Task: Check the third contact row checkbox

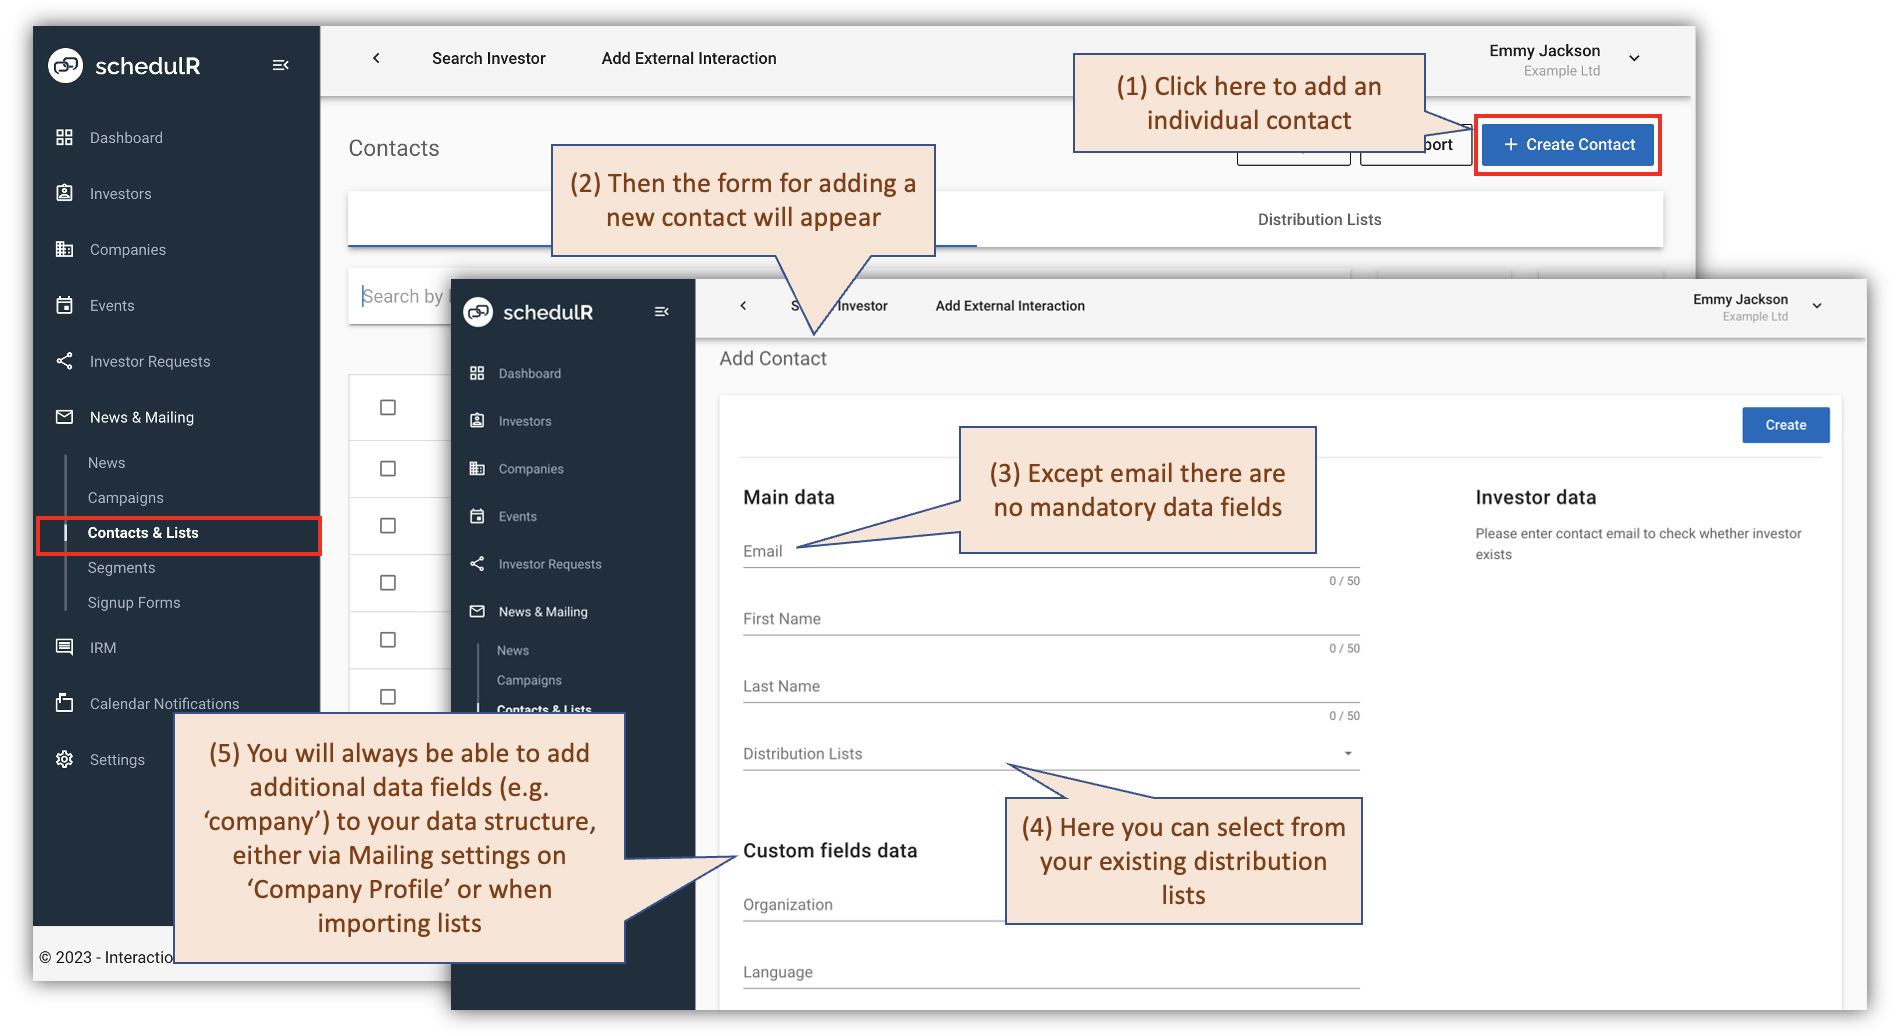Action: pyautogui.click(x=387, y=525)
